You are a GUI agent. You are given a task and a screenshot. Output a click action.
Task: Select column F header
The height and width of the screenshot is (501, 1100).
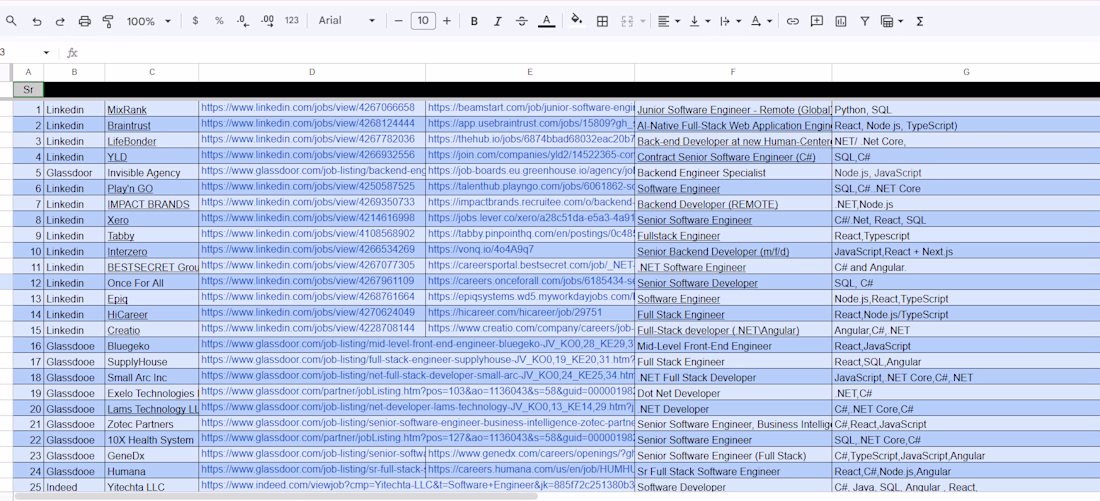point(733,72)
